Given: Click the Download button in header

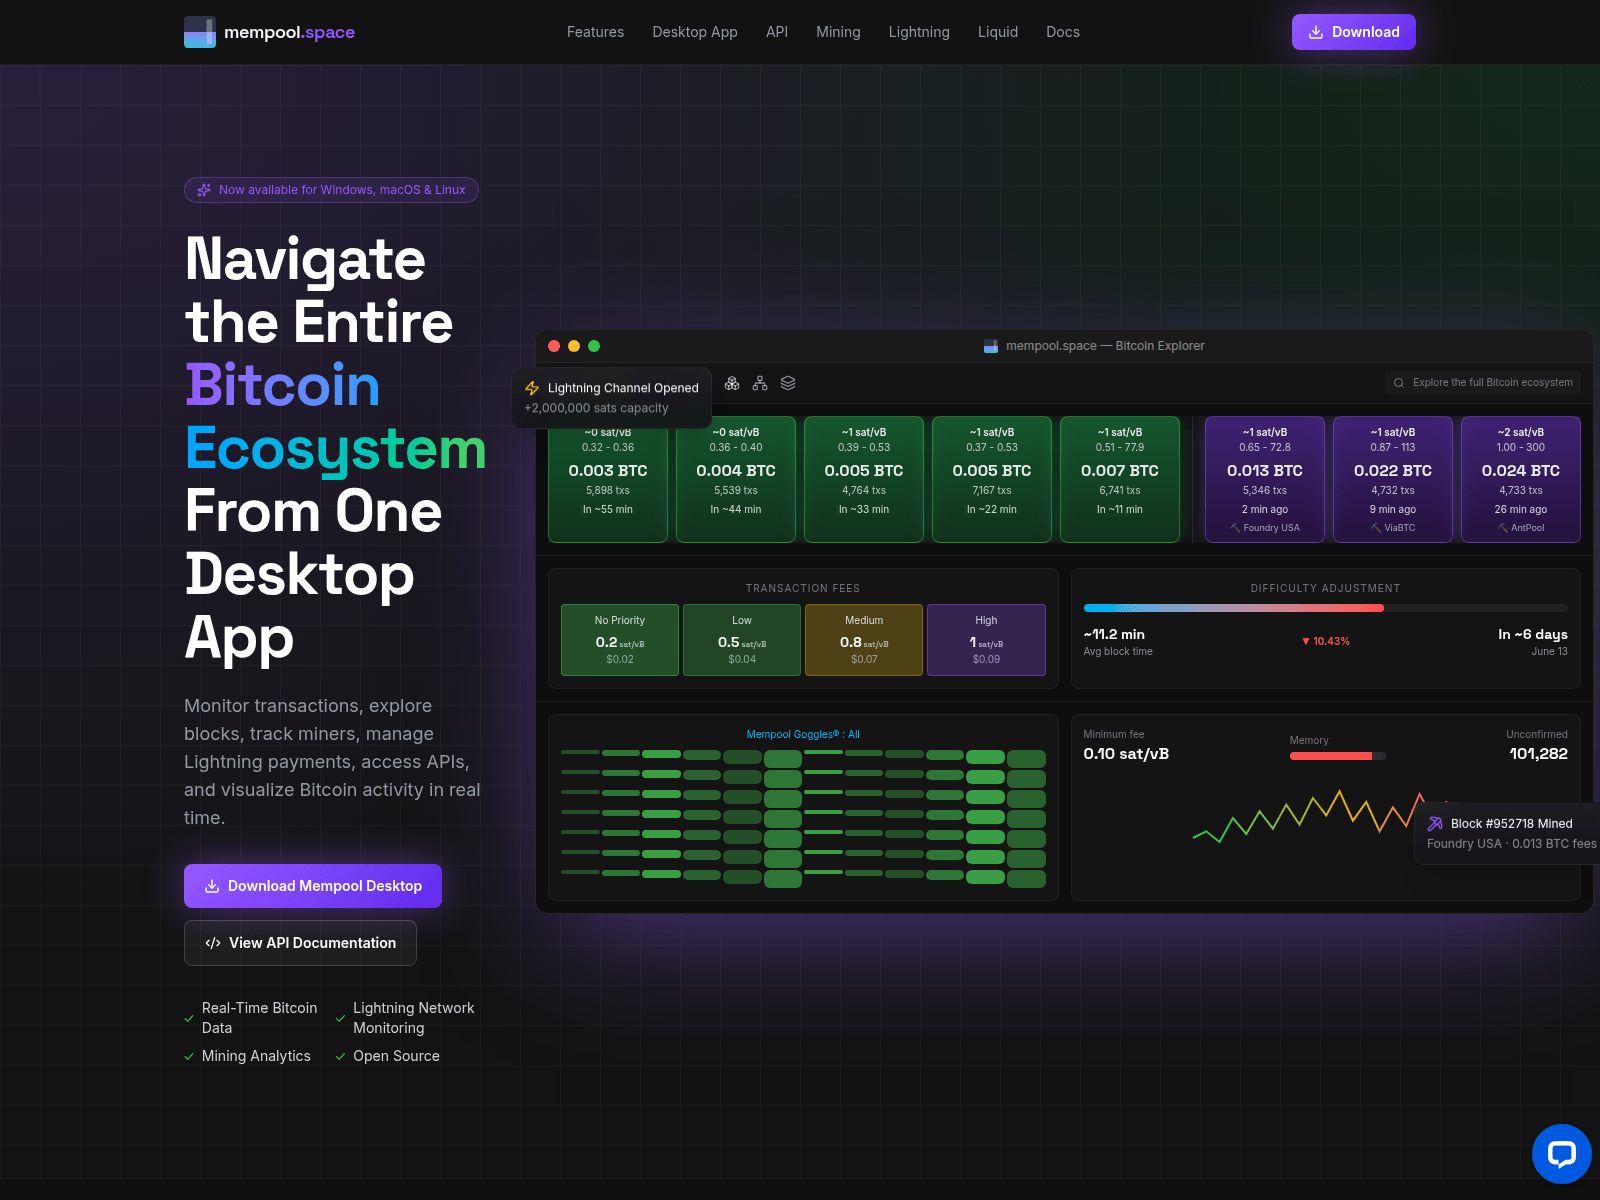Looking at the screenshot, I should point(1354,32).
